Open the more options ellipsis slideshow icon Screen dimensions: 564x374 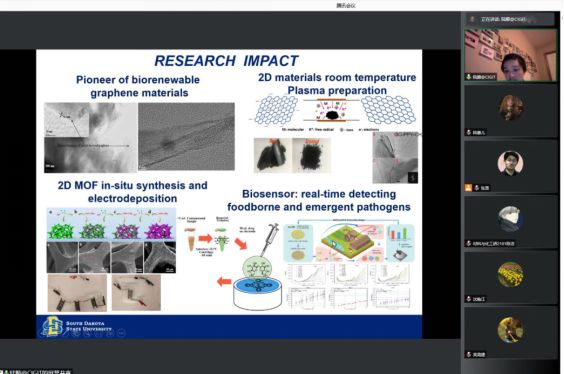[x=121, y=333]
